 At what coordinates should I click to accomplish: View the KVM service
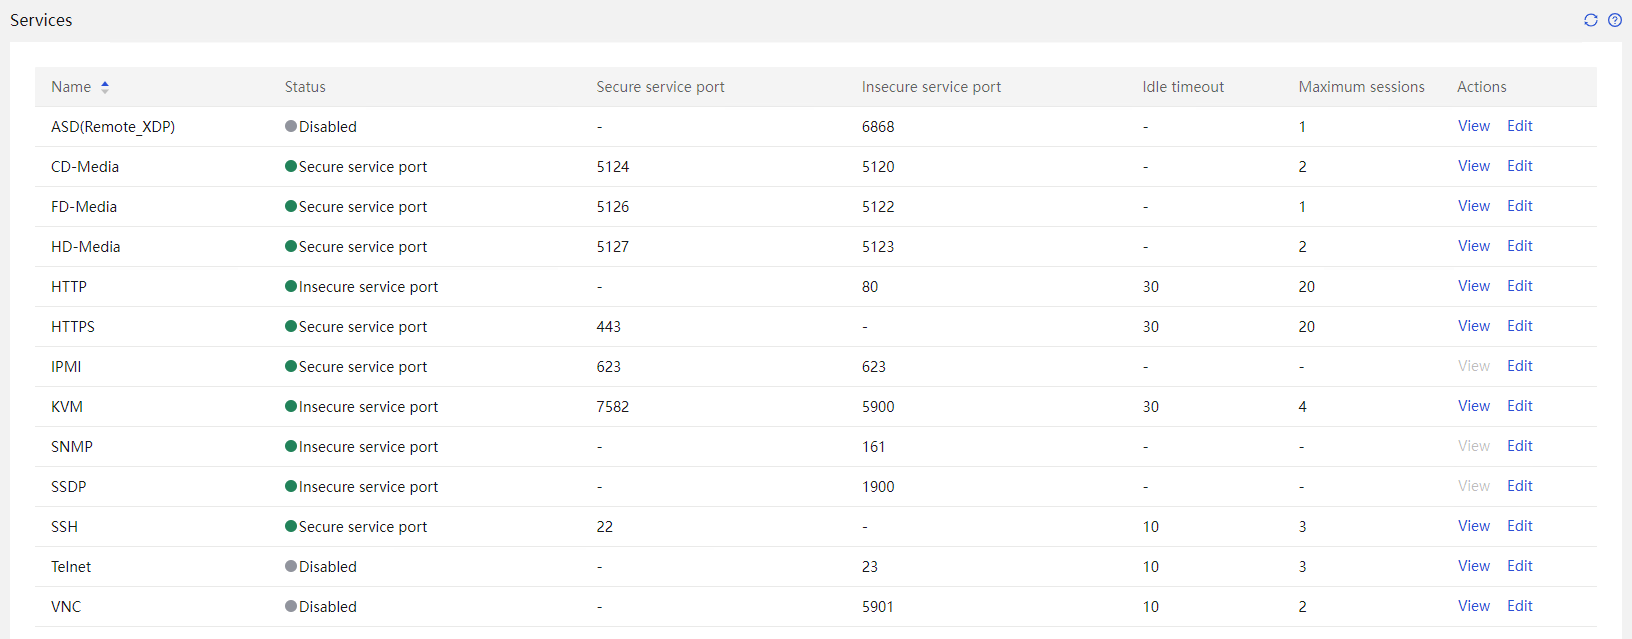[x=1473, y=406]
